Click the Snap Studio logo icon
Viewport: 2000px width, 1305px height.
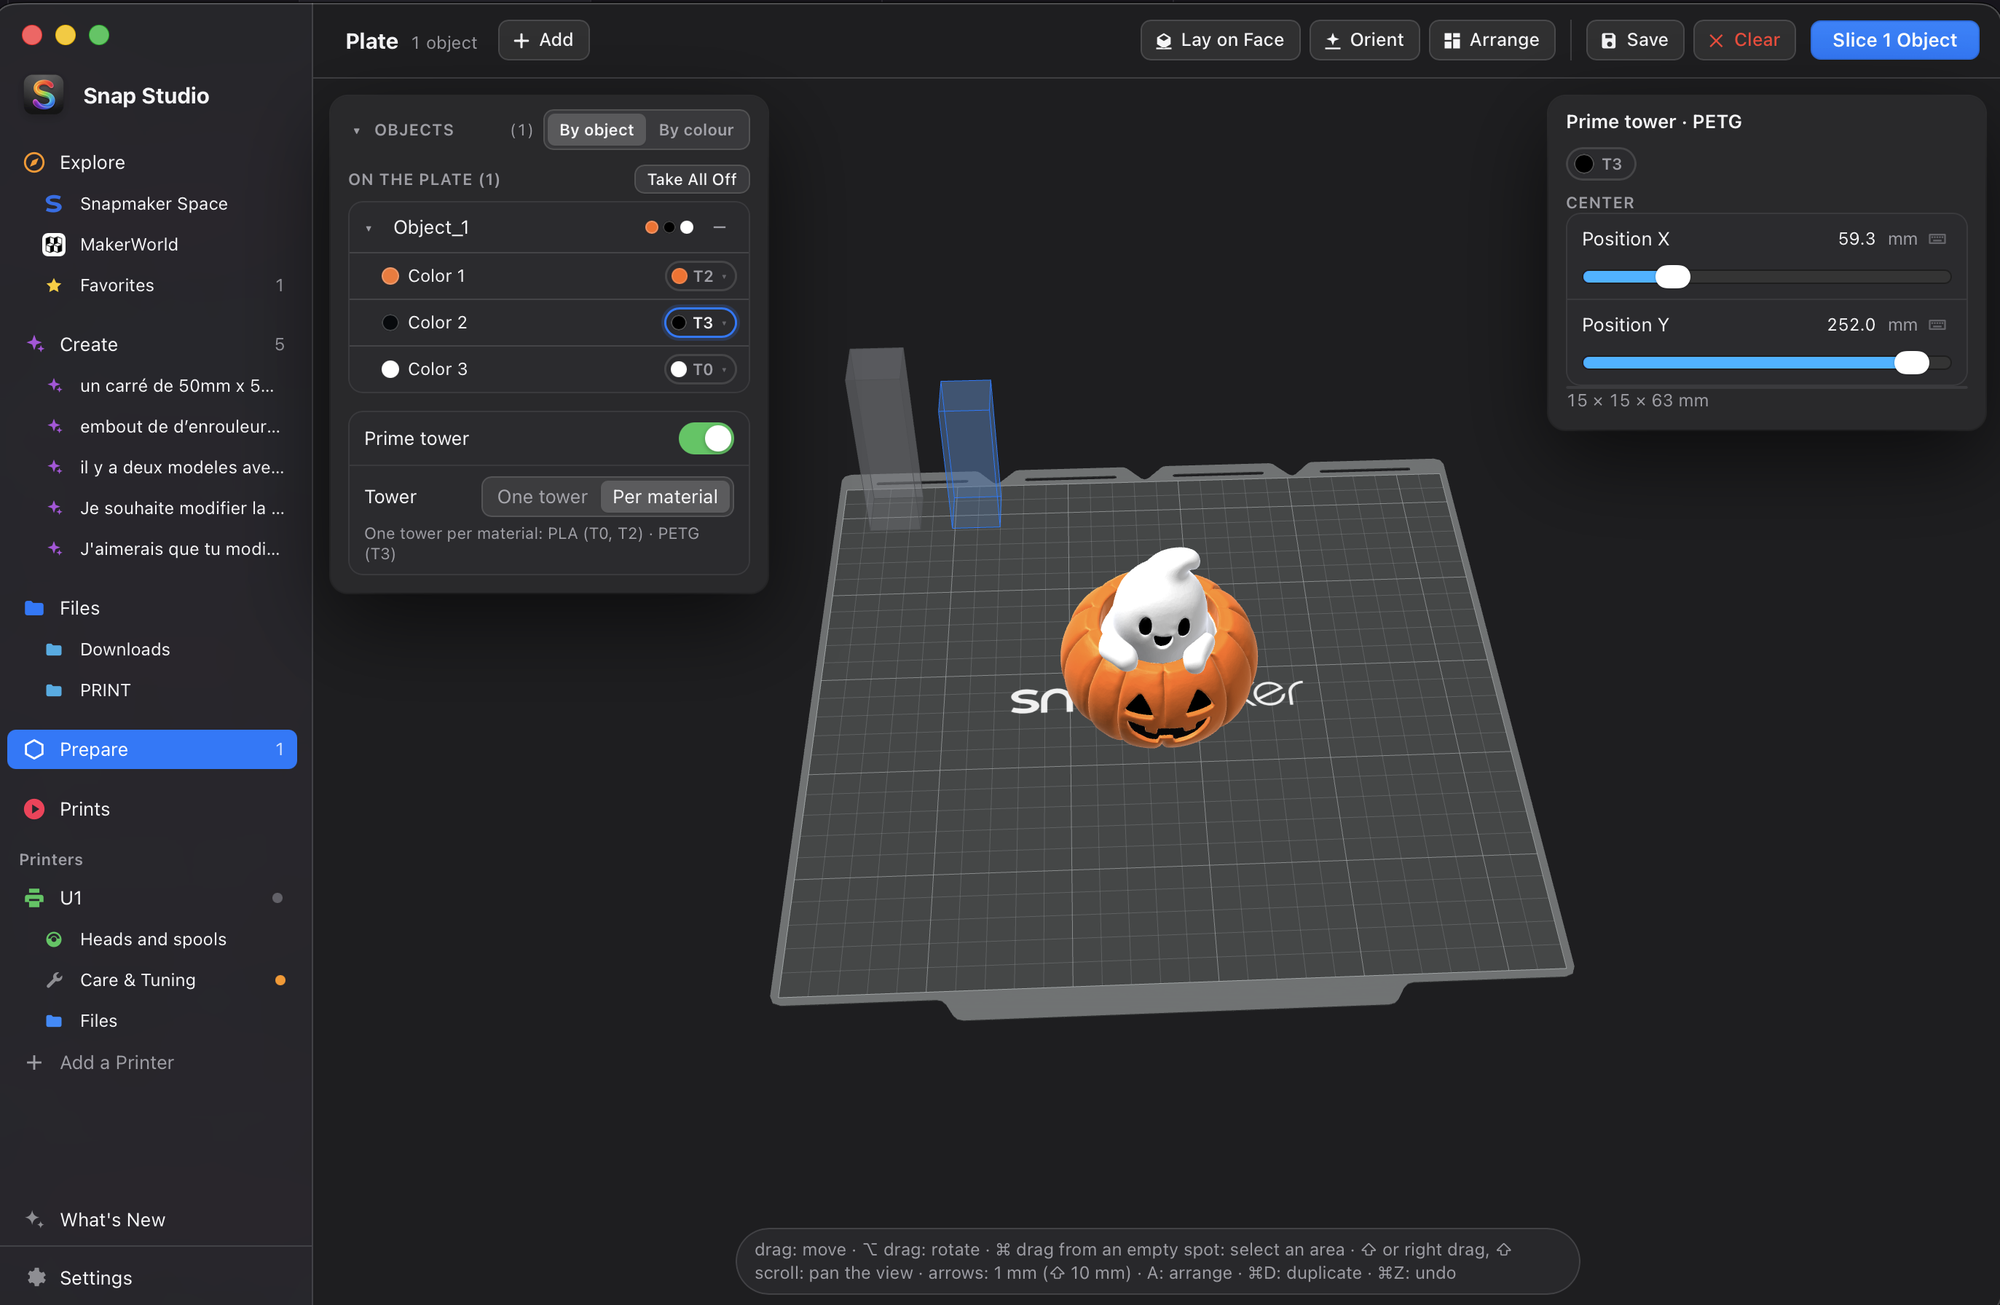(43, 95)
